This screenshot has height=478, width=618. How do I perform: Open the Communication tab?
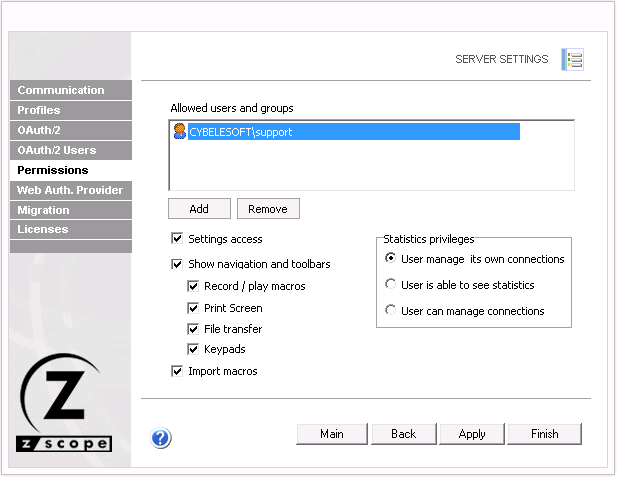[x=70, y=90]
